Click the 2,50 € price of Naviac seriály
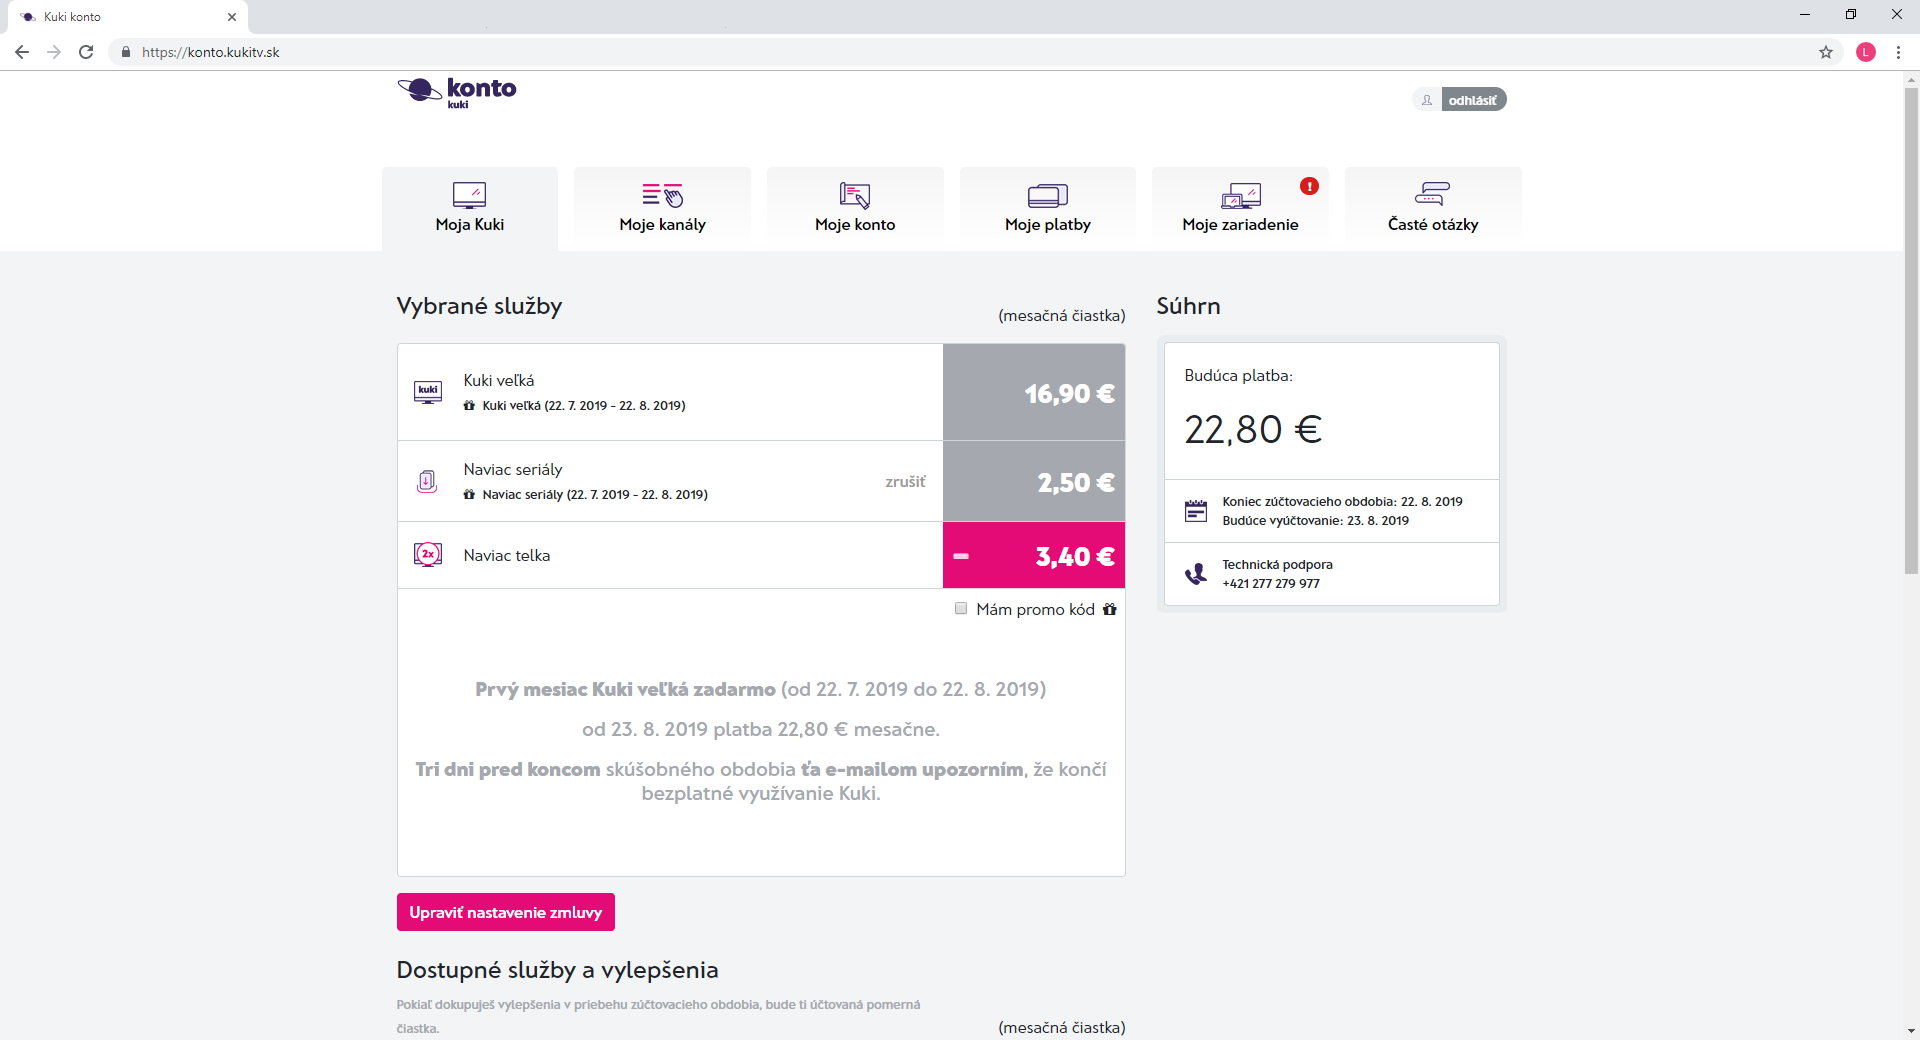The width and height of the screenshot is (1920, 1040). (1076, 483)
